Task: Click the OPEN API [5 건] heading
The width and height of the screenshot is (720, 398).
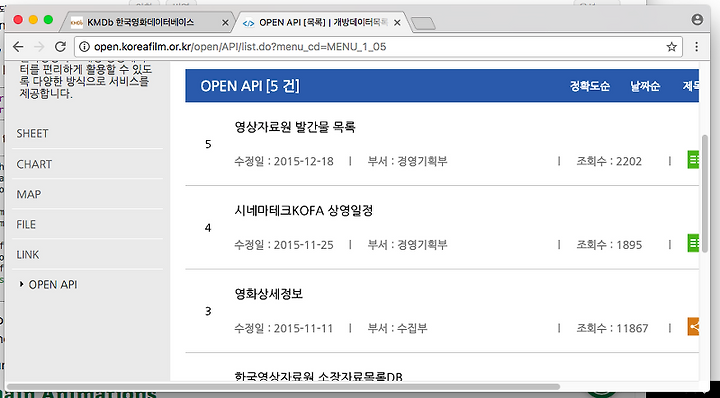Action: (250, 86)
